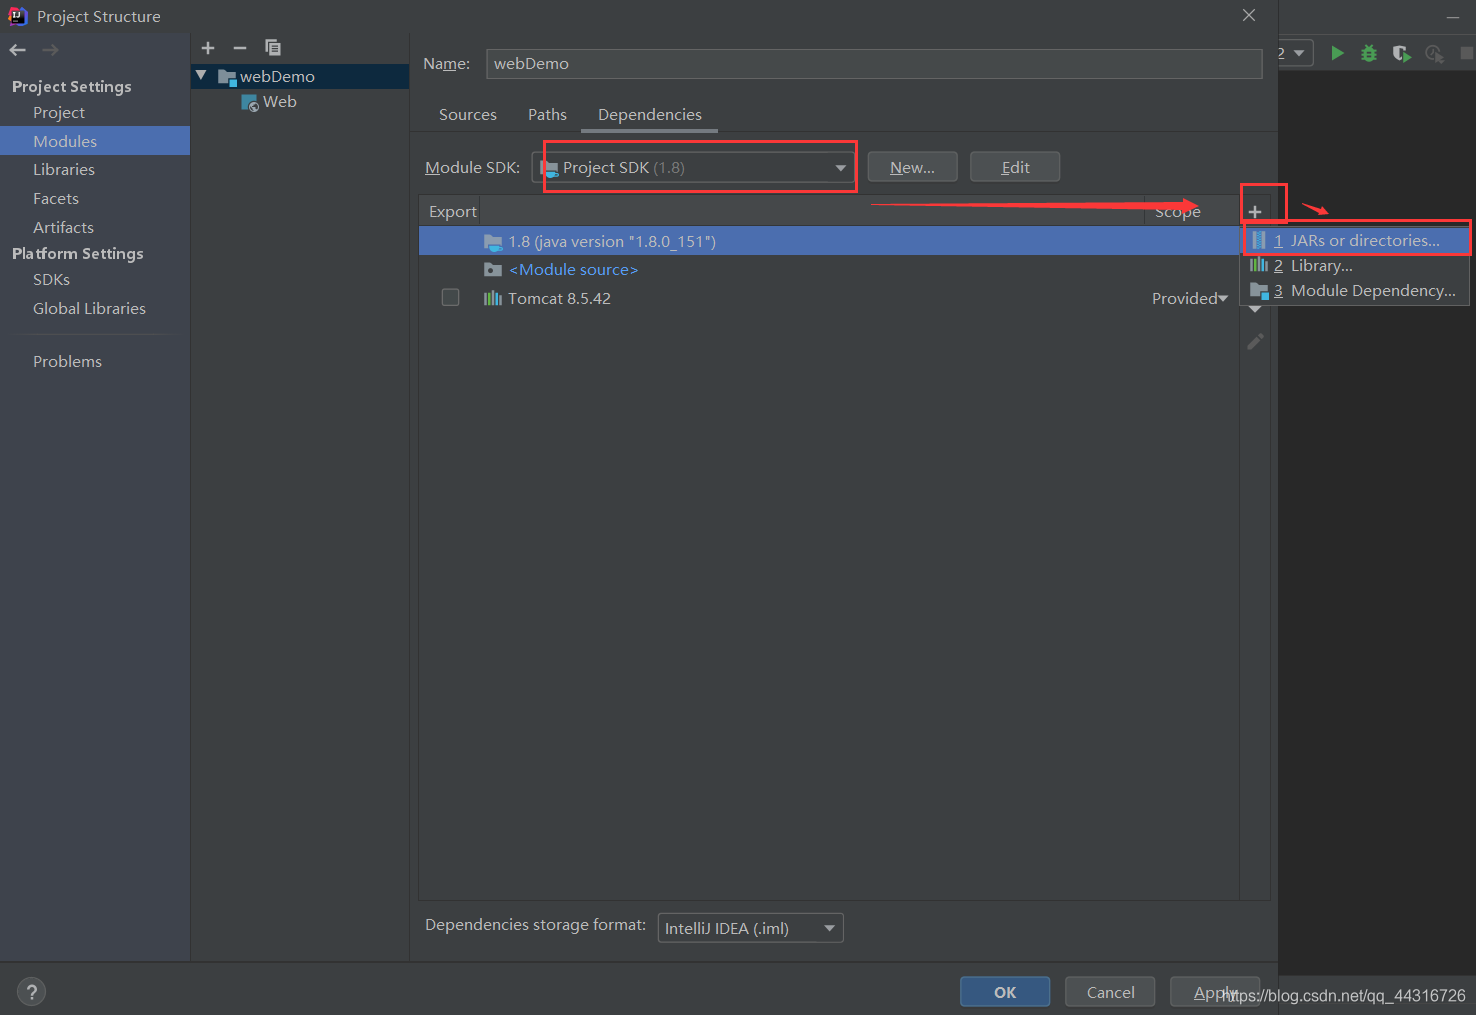Viewport: 1476px width, 1015px height.
Task: Copy the selected module
Action: pyautogui.click(x=272, y=47)
